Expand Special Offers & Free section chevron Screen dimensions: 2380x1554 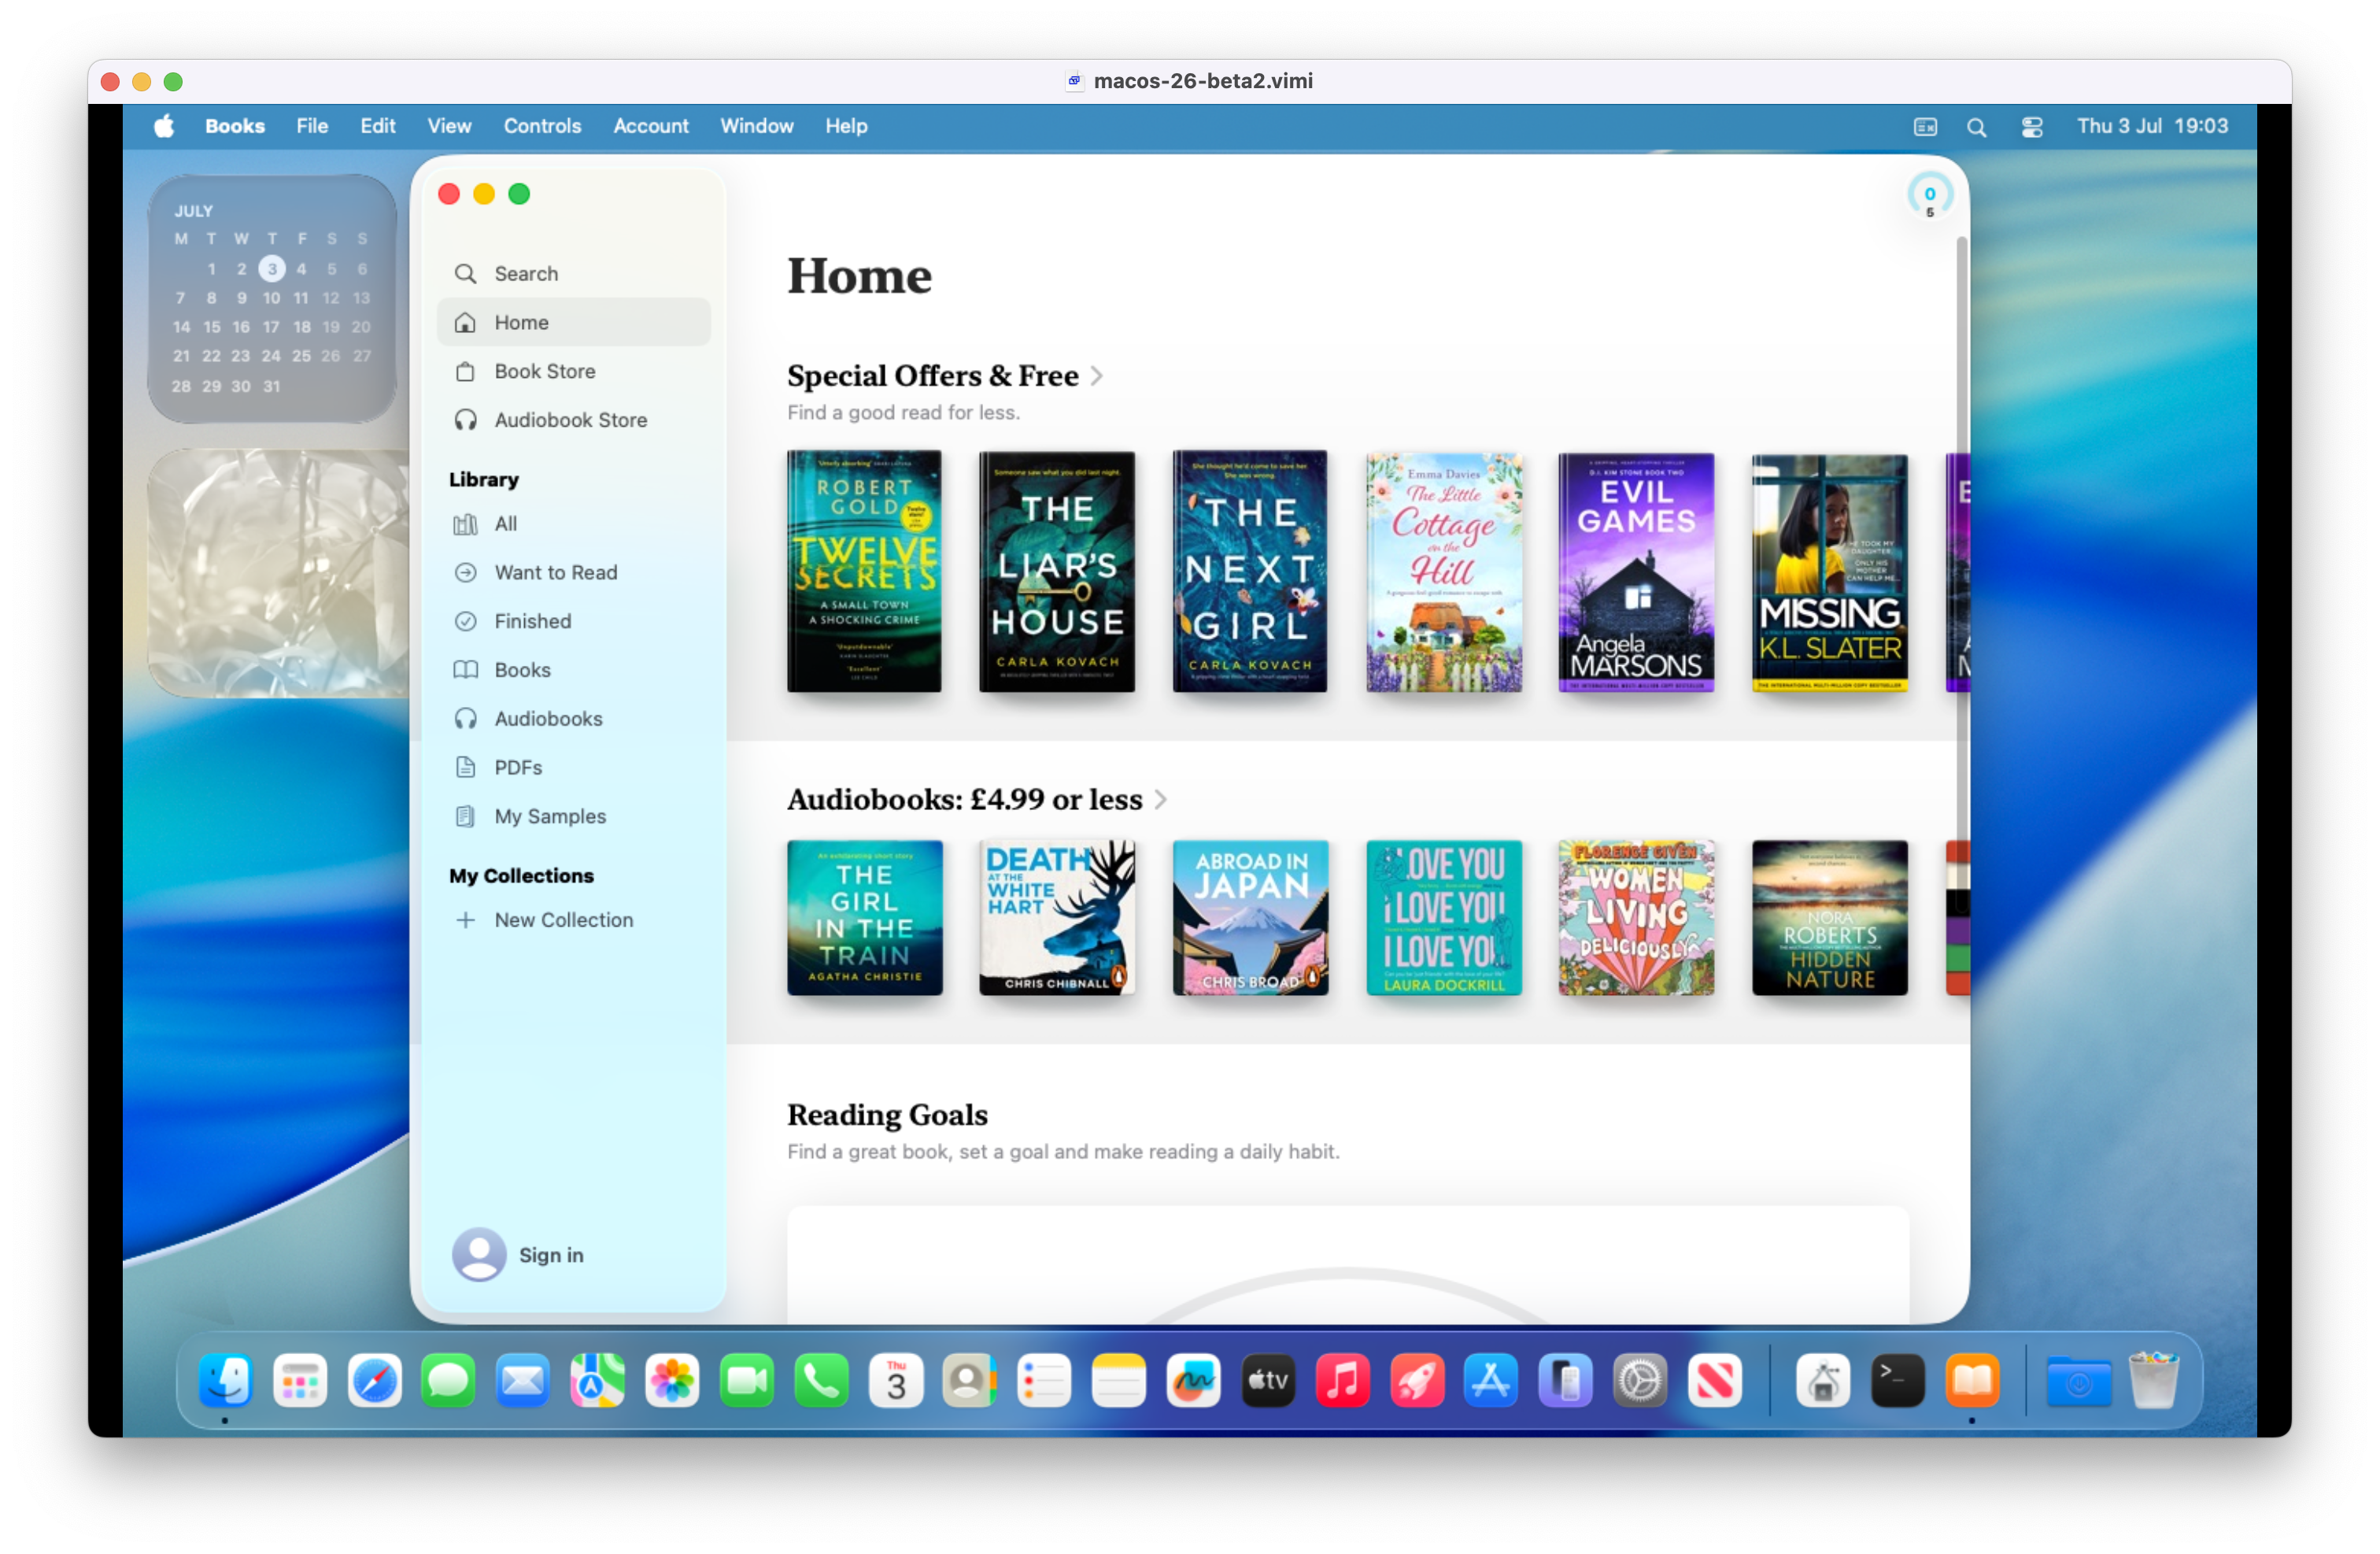pos(1097,376)
